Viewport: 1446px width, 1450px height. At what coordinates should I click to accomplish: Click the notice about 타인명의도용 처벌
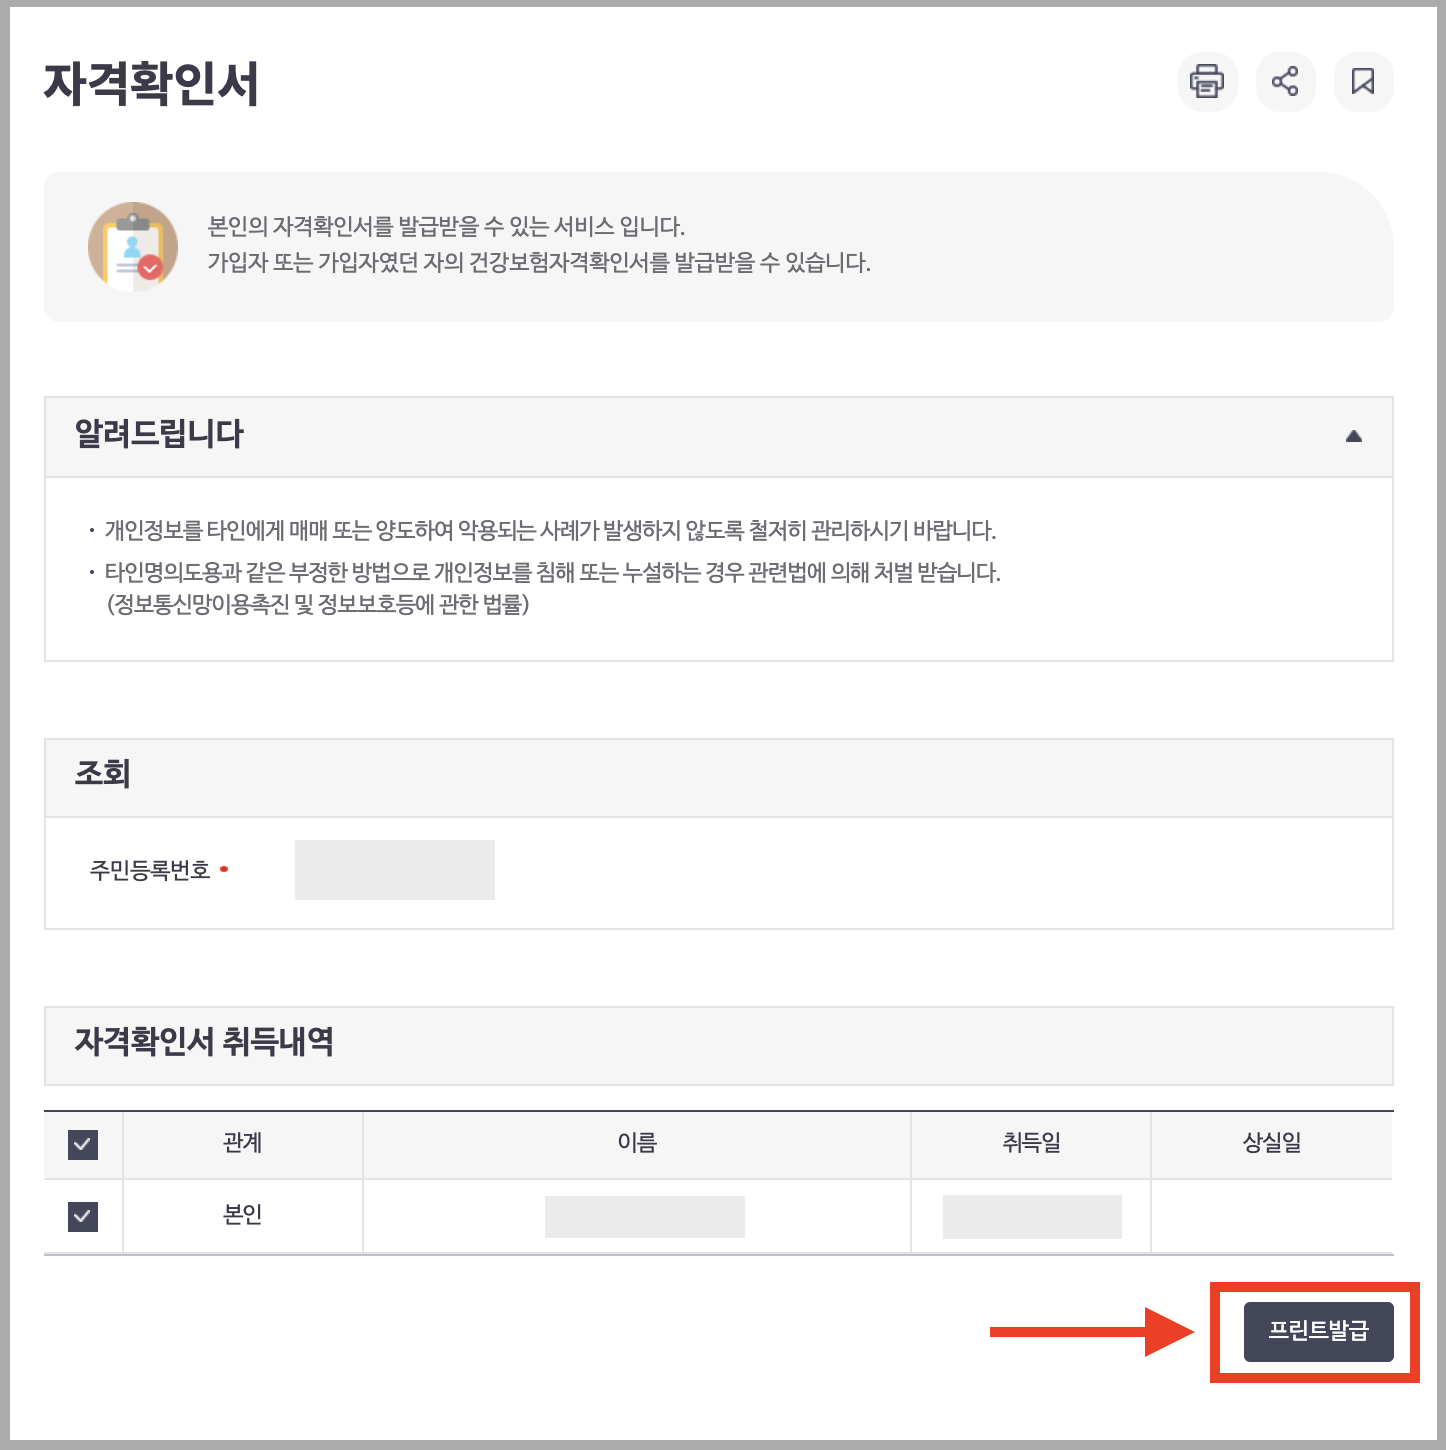(553, 573)
